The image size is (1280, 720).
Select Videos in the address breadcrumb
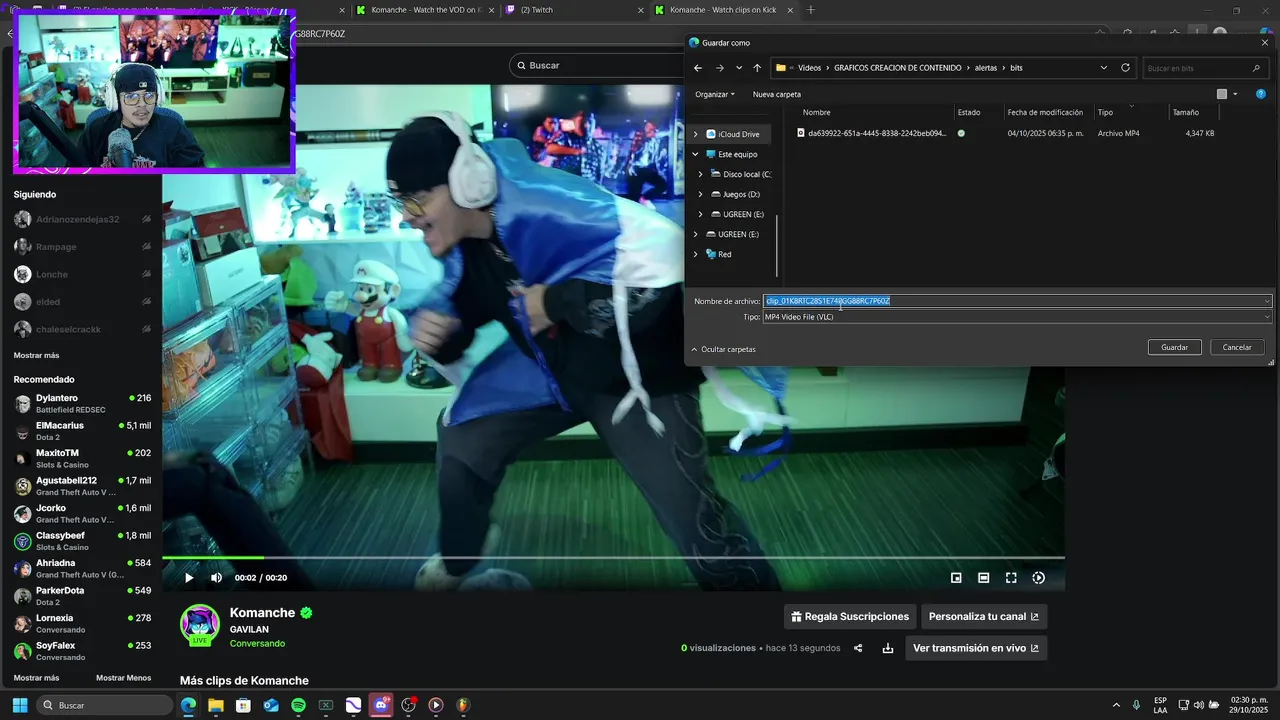(809, 68)
